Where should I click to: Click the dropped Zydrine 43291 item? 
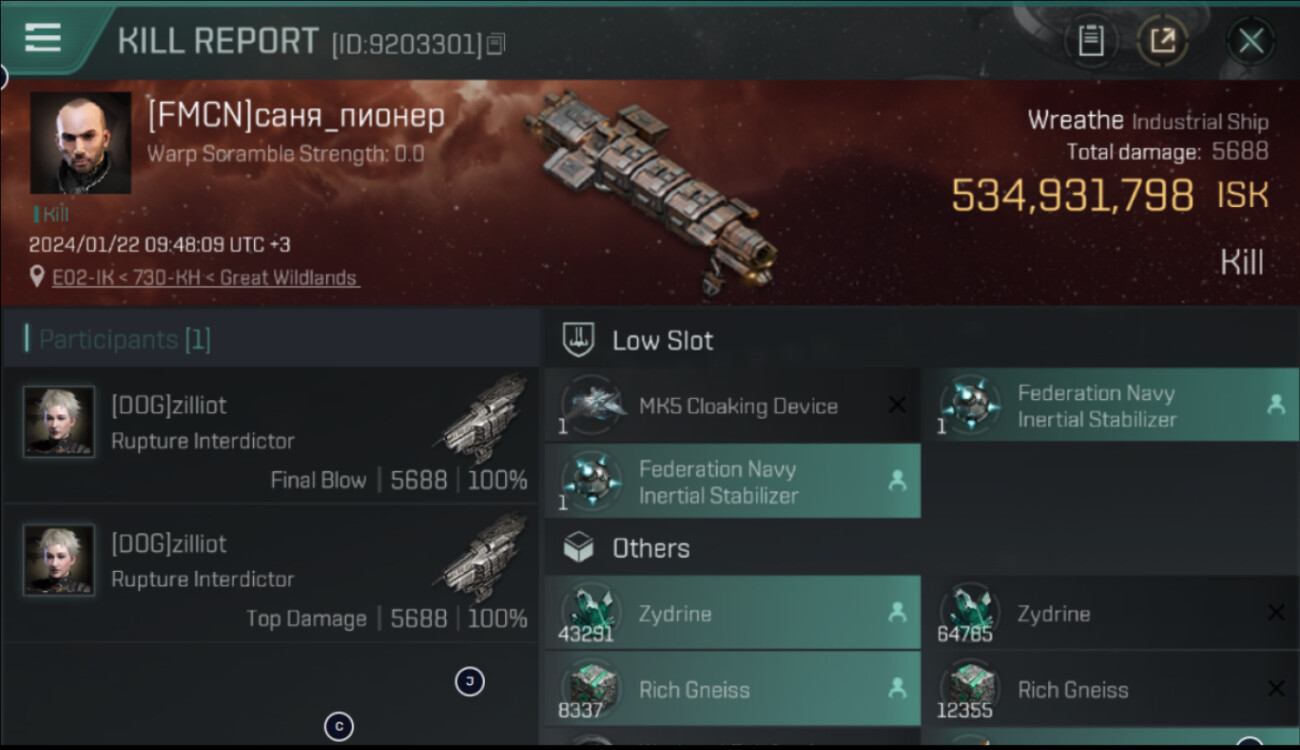point(732,614)
